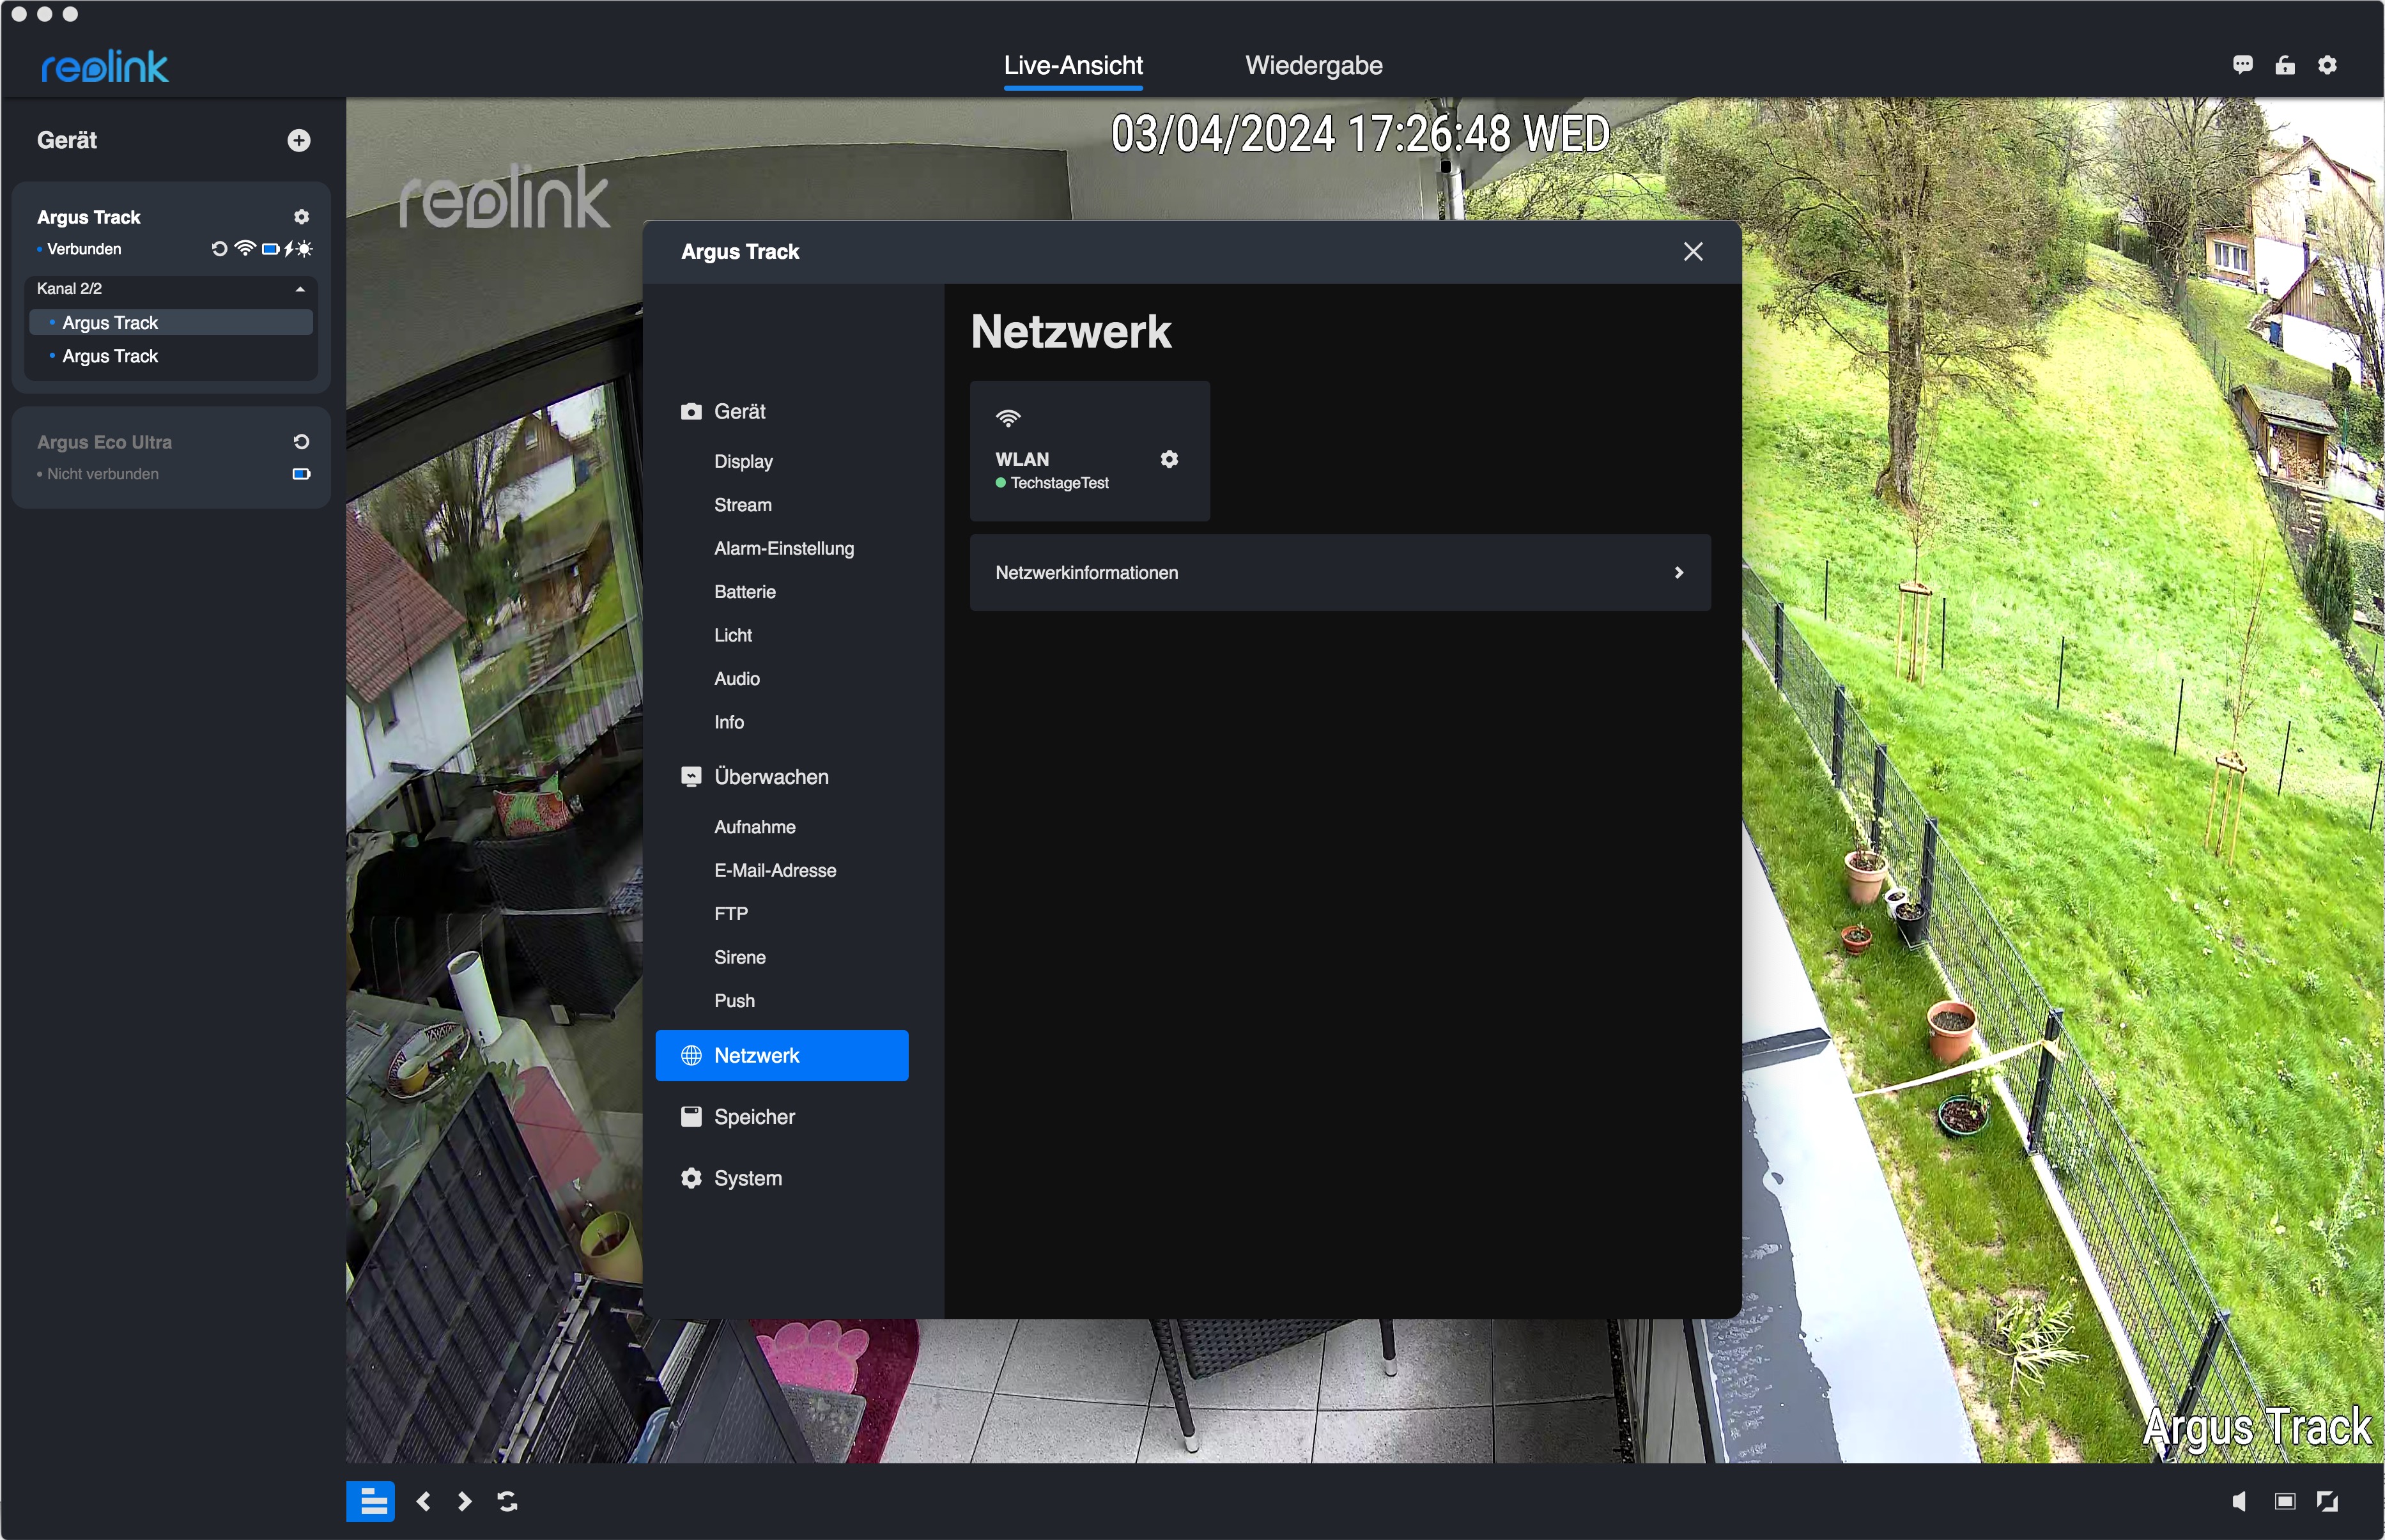Open the global settings gear in top bar
2385x1540 pixels.
(2327, 66)
